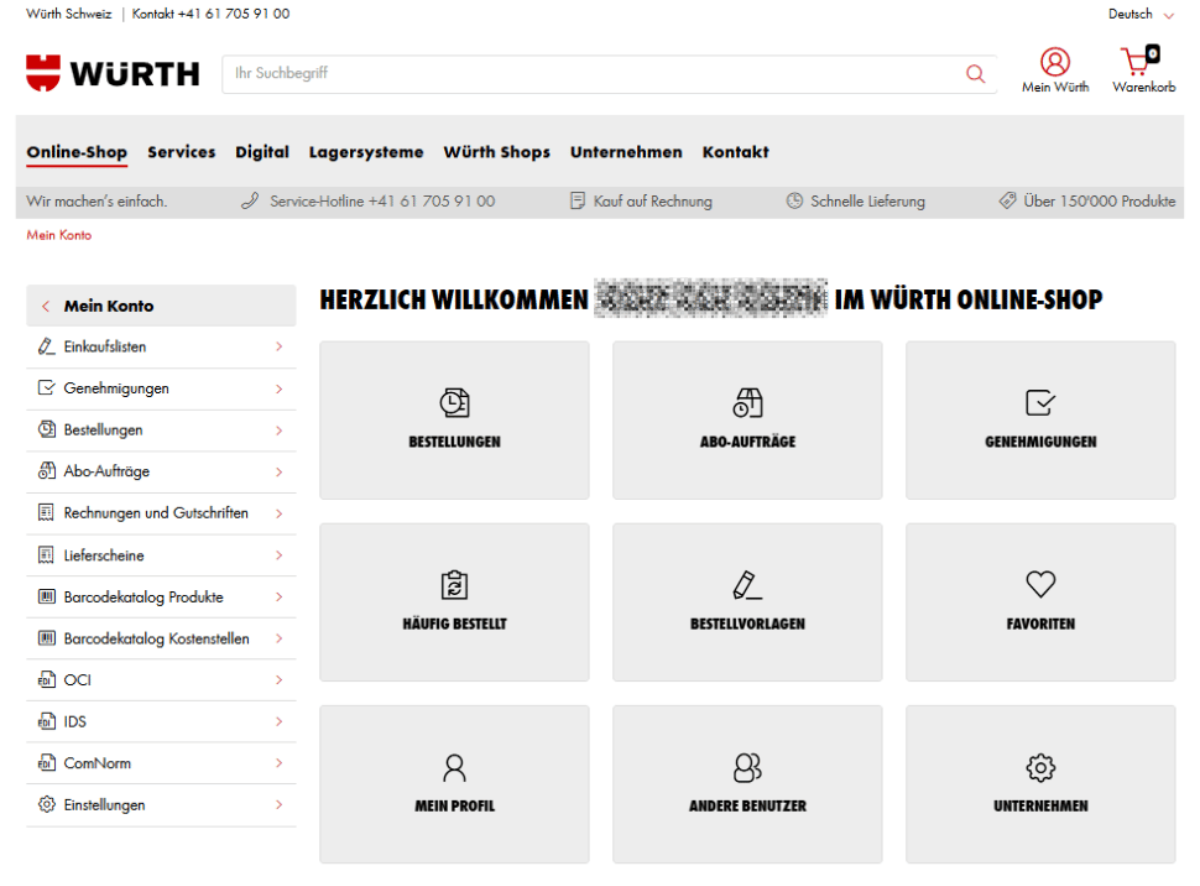The width and height of the screenshot is (1200, 886).
Task: Click the Barcodekatalog Kostenstellen barcode icon
Action: click(46, 638)
